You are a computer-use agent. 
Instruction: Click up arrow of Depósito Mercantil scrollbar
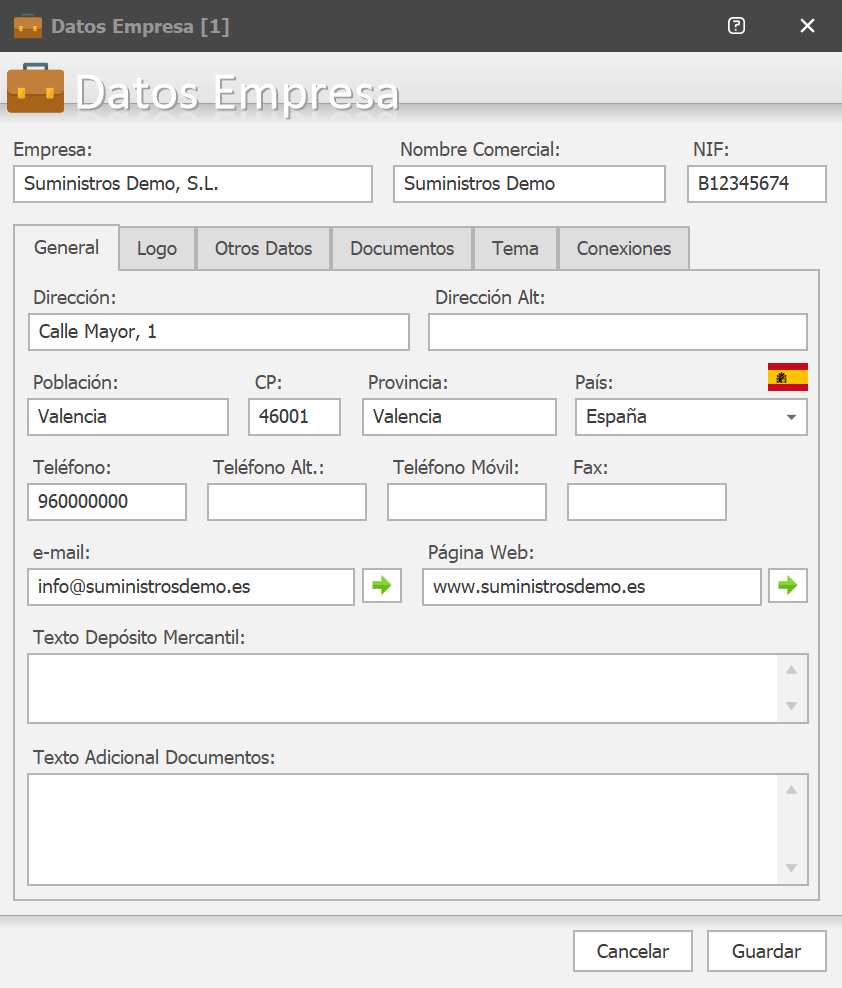point(792,670)
